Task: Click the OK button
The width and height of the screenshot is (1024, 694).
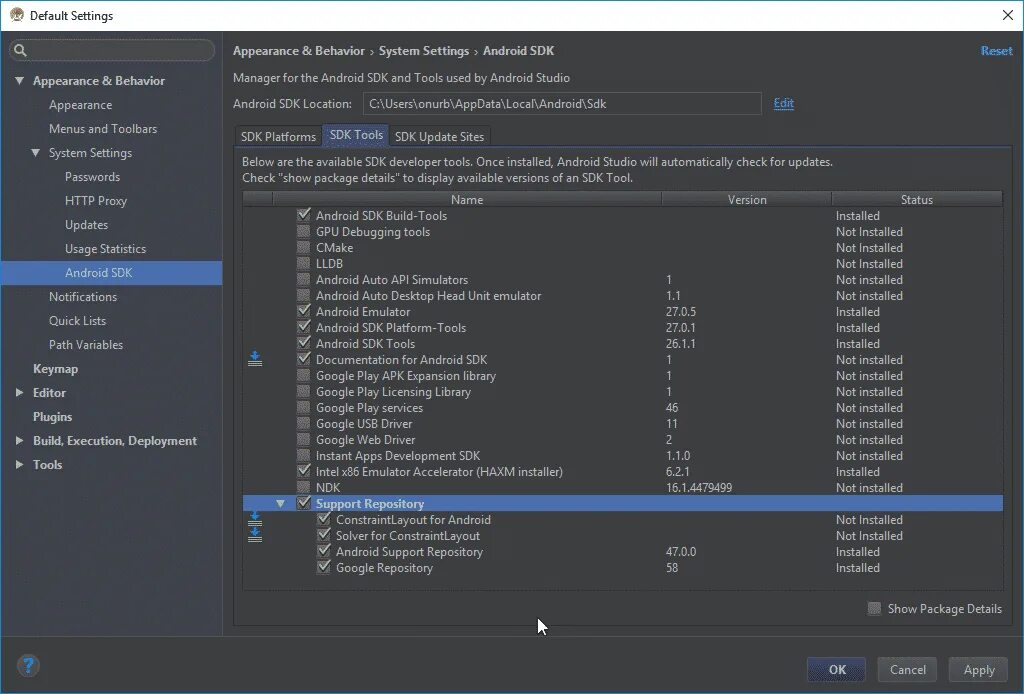Action: pyautogui.click(x=837, y=669)
